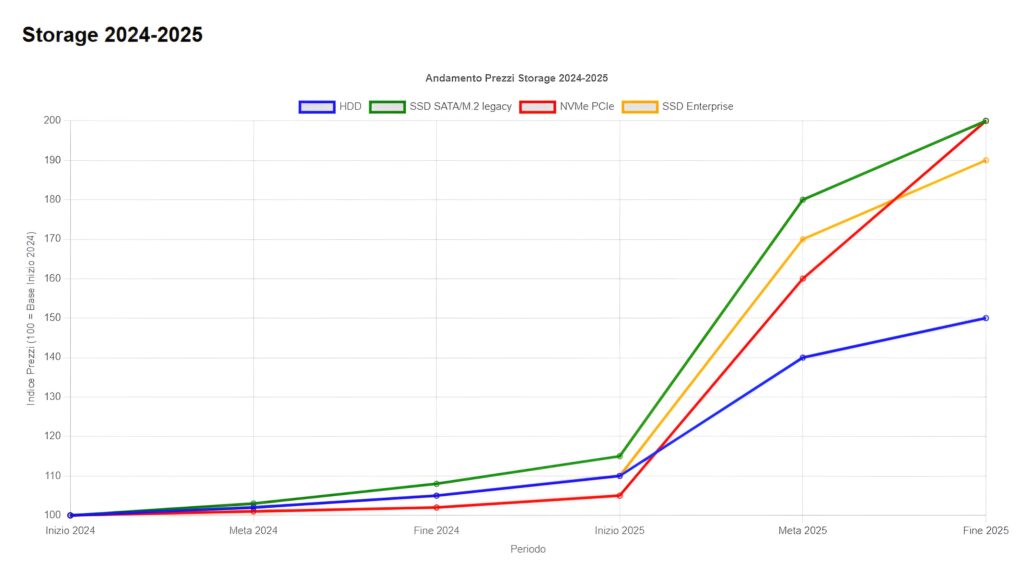This screenshot has width=1024, height=576.
Task: Hide the SSD SATA/M.2 legacy series label
Action: (460, 106)
